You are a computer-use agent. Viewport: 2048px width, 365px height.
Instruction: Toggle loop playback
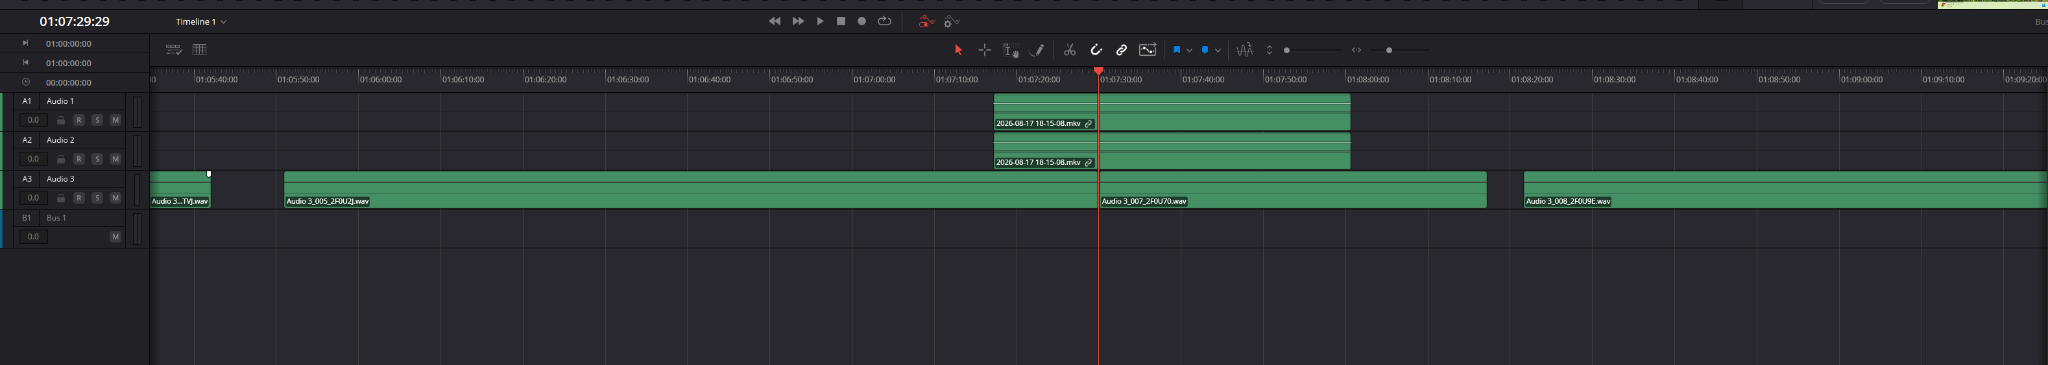pyautogui.click(x=884, y=21)
